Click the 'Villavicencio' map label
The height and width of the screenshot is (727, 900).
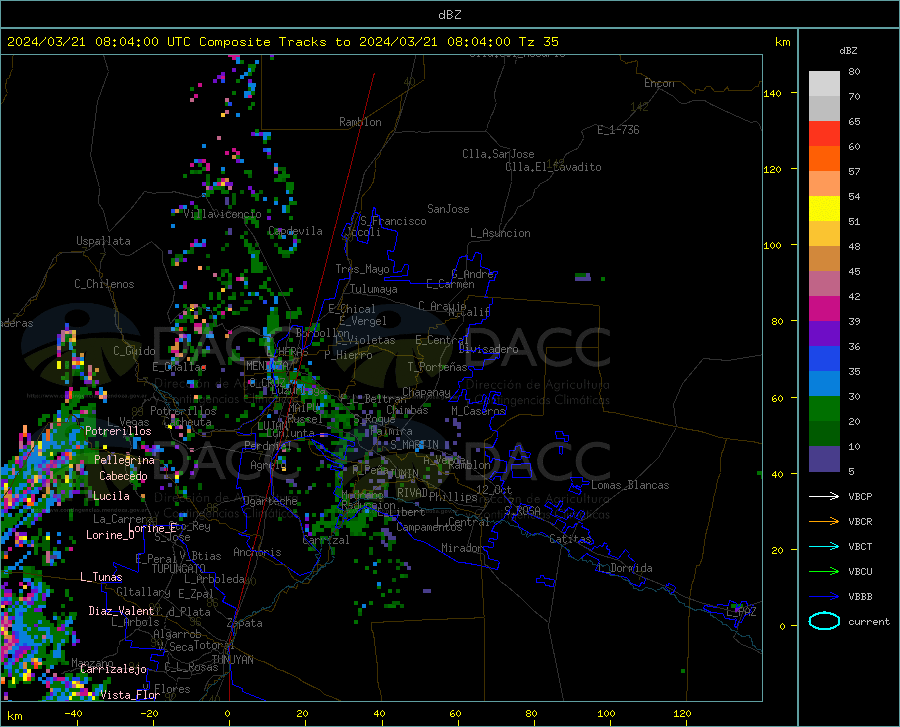tap(222, 214)
